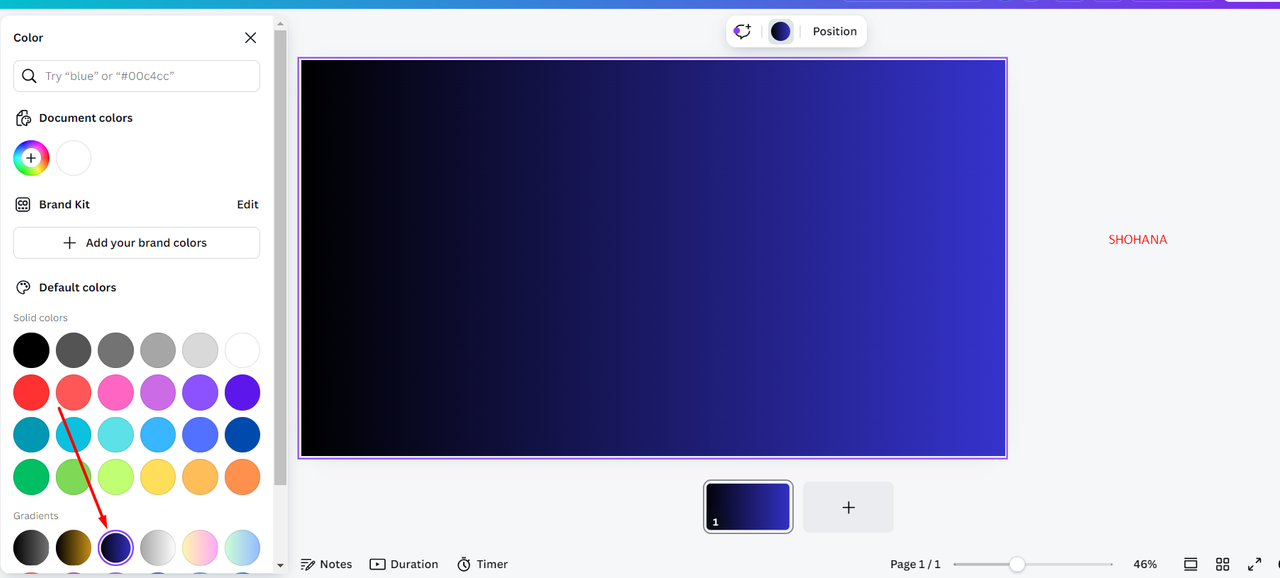
Task: Select the sky blue solid color
Action: [158, 435]
